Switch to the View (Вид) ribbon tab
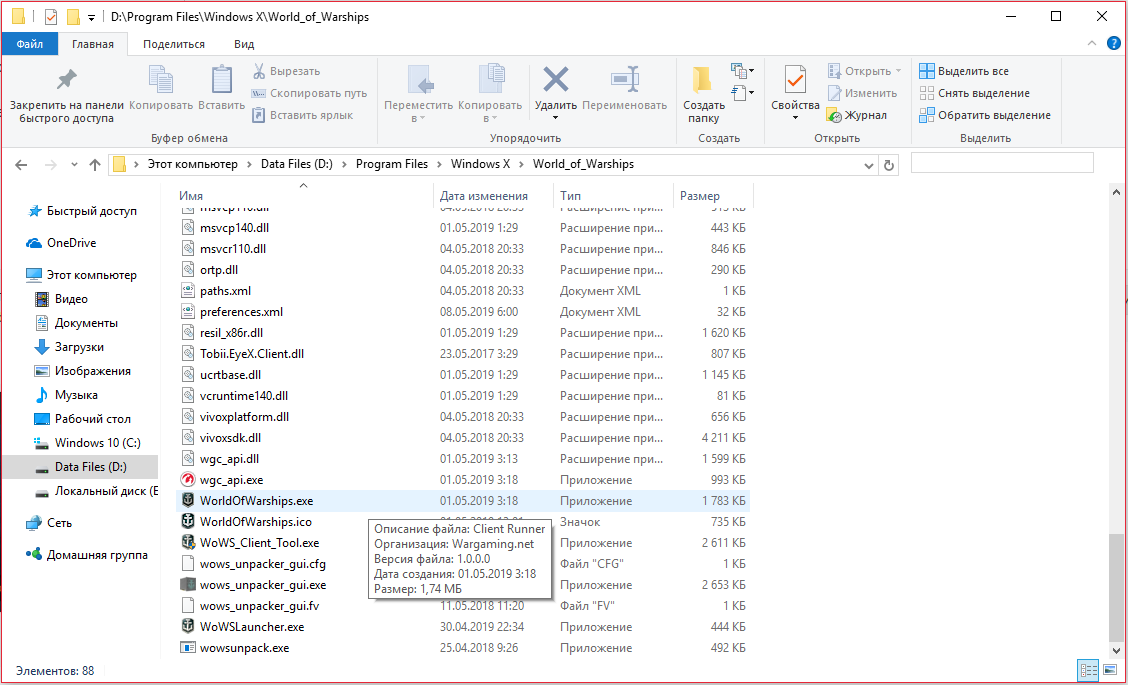 pyautogui.click(x=244, y=44)
